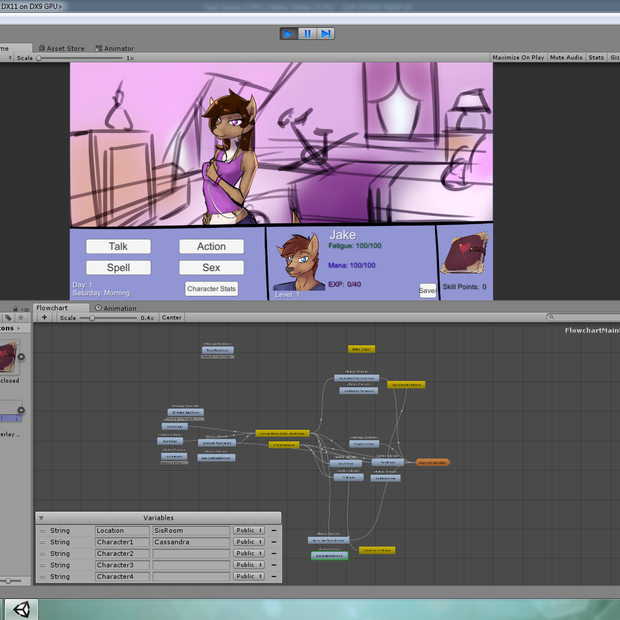Step forward one frame

click(325, 34)
